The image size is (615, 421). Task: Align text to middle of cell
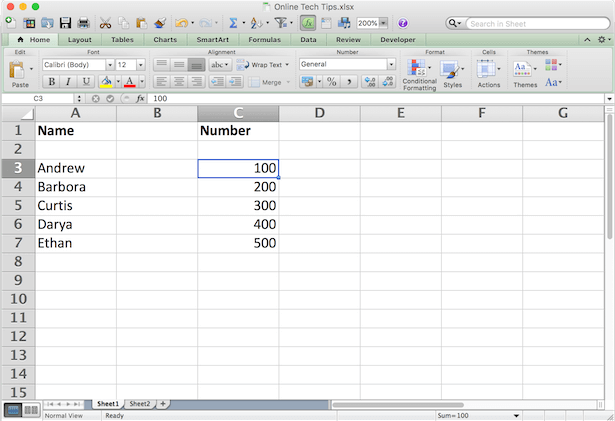(179, 65)
